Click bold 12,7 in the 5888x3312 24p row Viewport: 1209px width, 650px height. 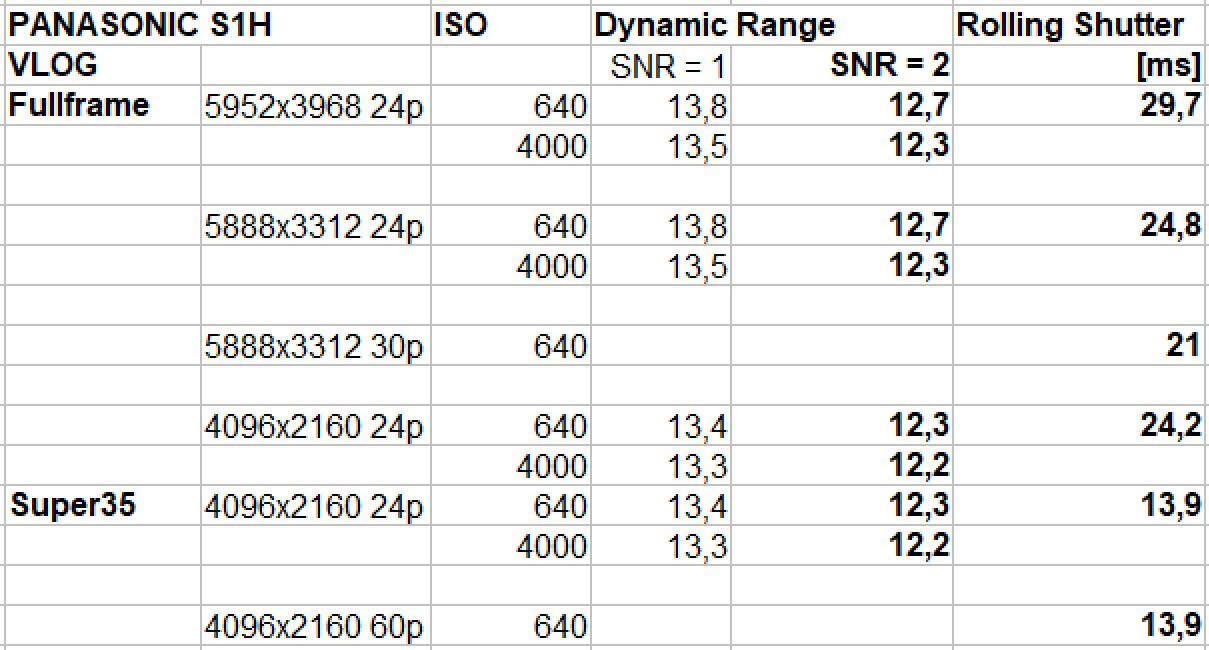point(919,226)
